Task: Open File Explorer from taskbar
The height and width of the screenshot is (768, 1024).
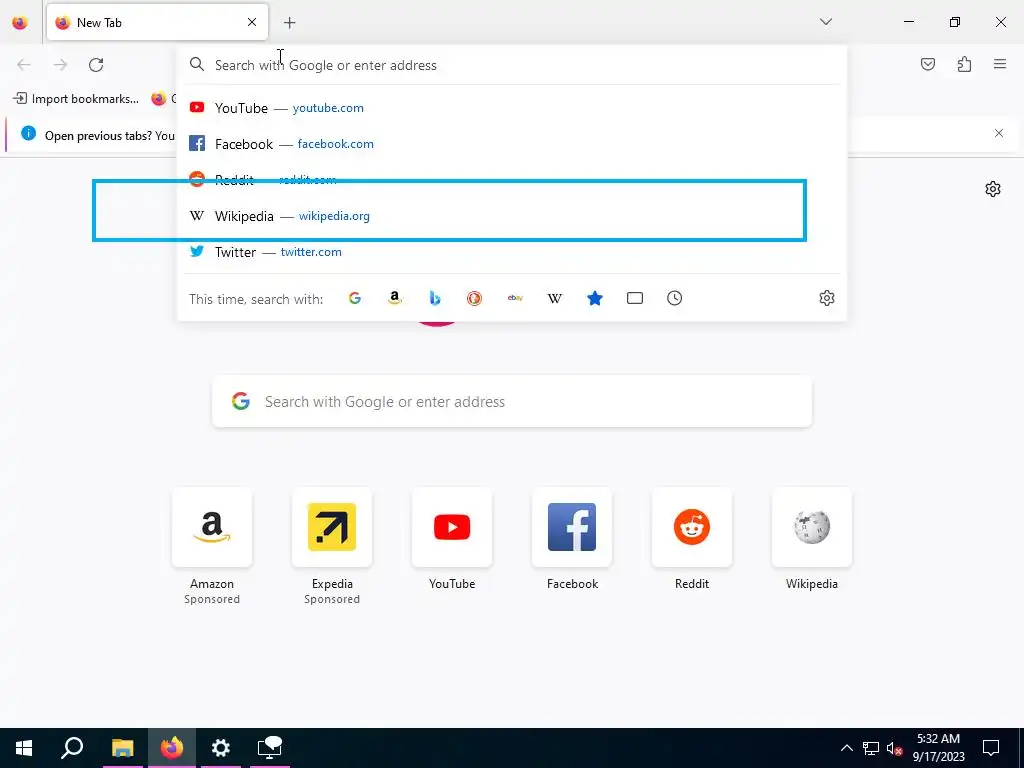Action: click(x=122, y=748)
